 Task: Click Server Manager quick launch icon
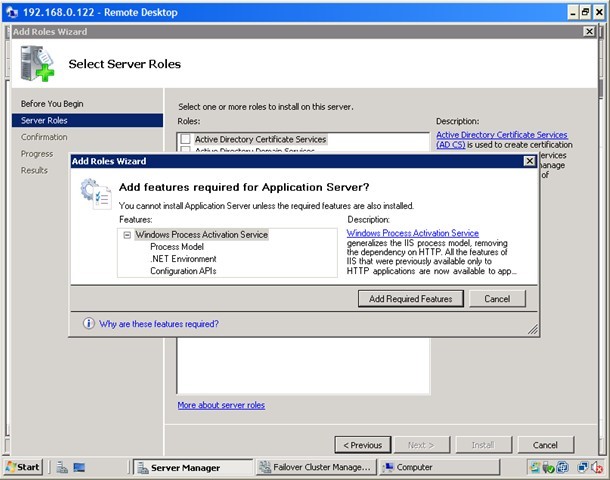click(x=61, y=467)
